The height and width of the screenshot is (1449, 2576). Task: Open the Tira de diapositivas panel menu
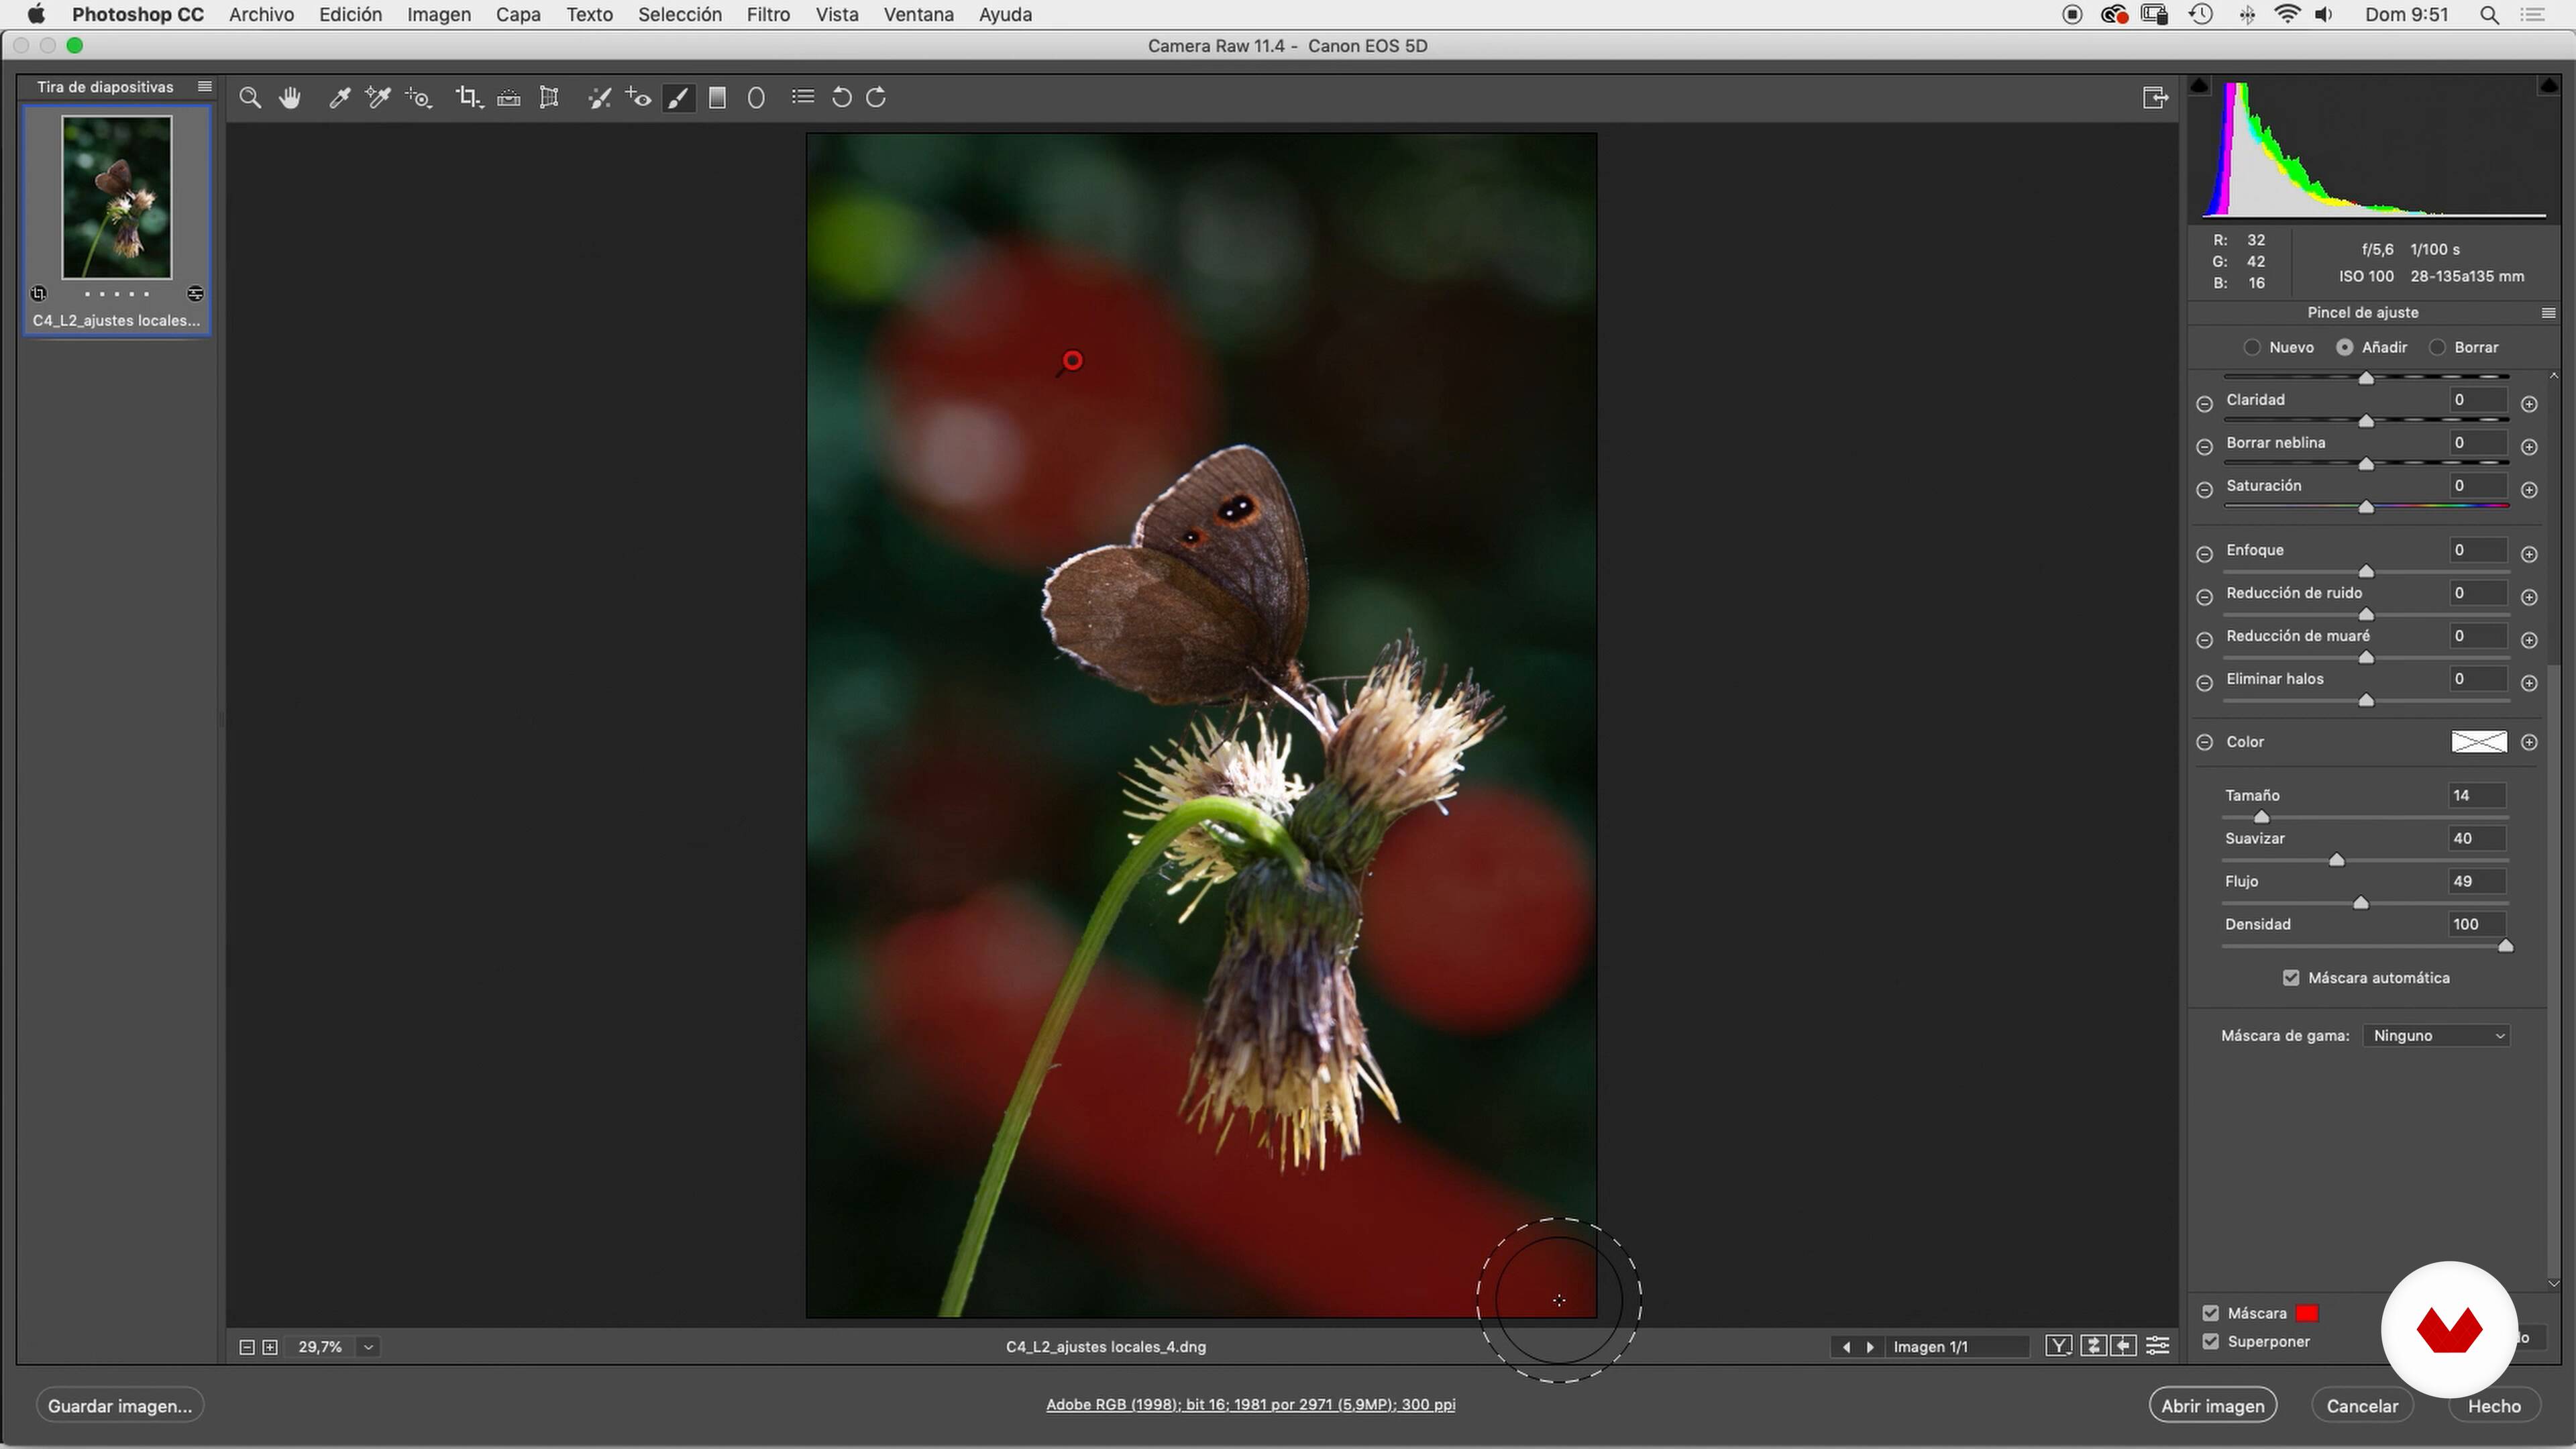coord(205,87)
